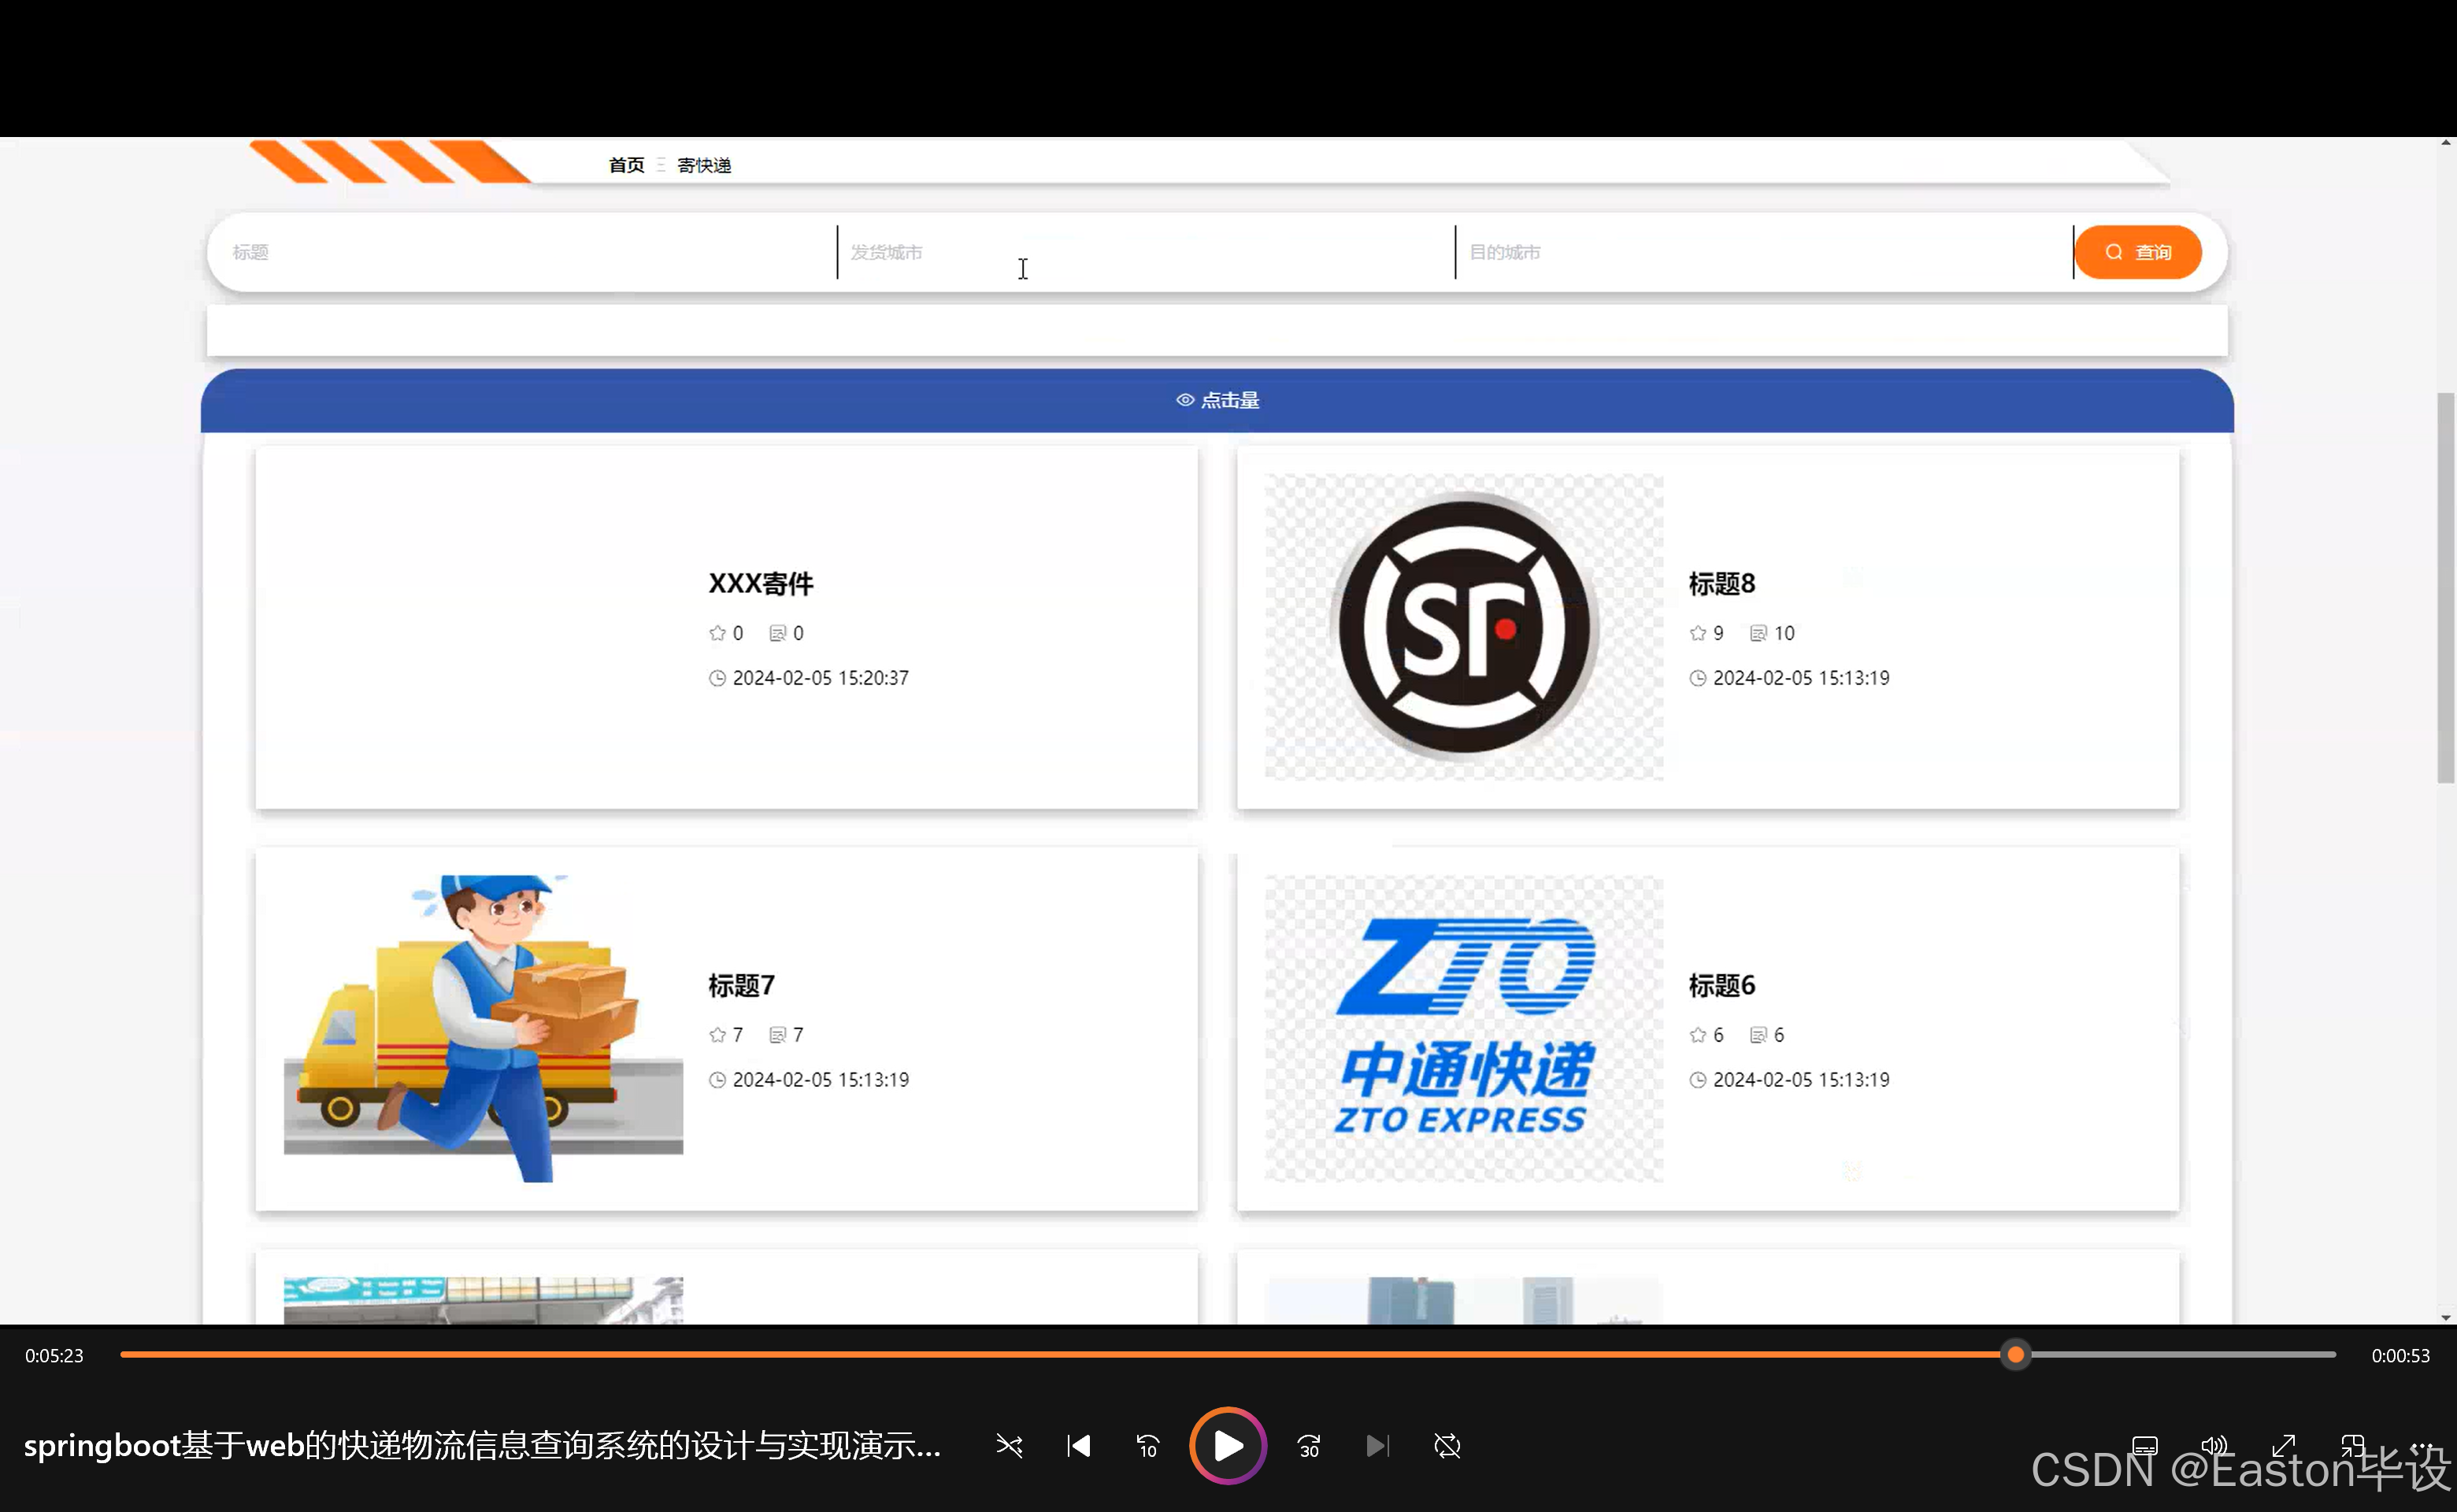This screenshot has width=2457, height=1512.
Task: Click the comment icon on 标题8
Action: (1758, 633)
